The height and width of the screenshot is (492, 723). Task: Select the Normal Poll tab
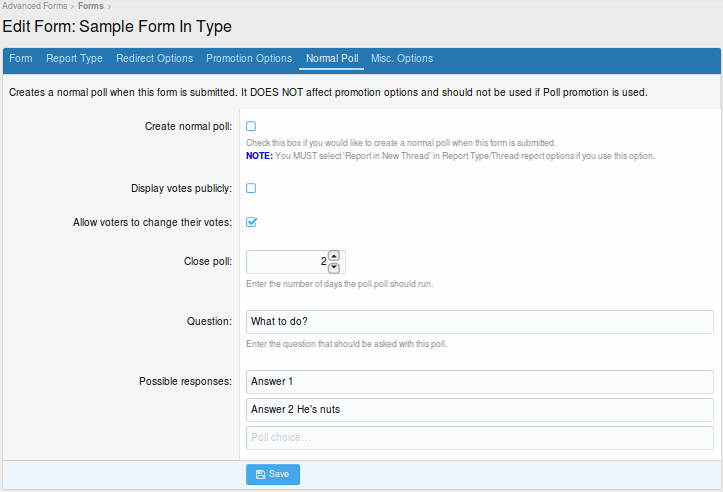pos(332,59)
